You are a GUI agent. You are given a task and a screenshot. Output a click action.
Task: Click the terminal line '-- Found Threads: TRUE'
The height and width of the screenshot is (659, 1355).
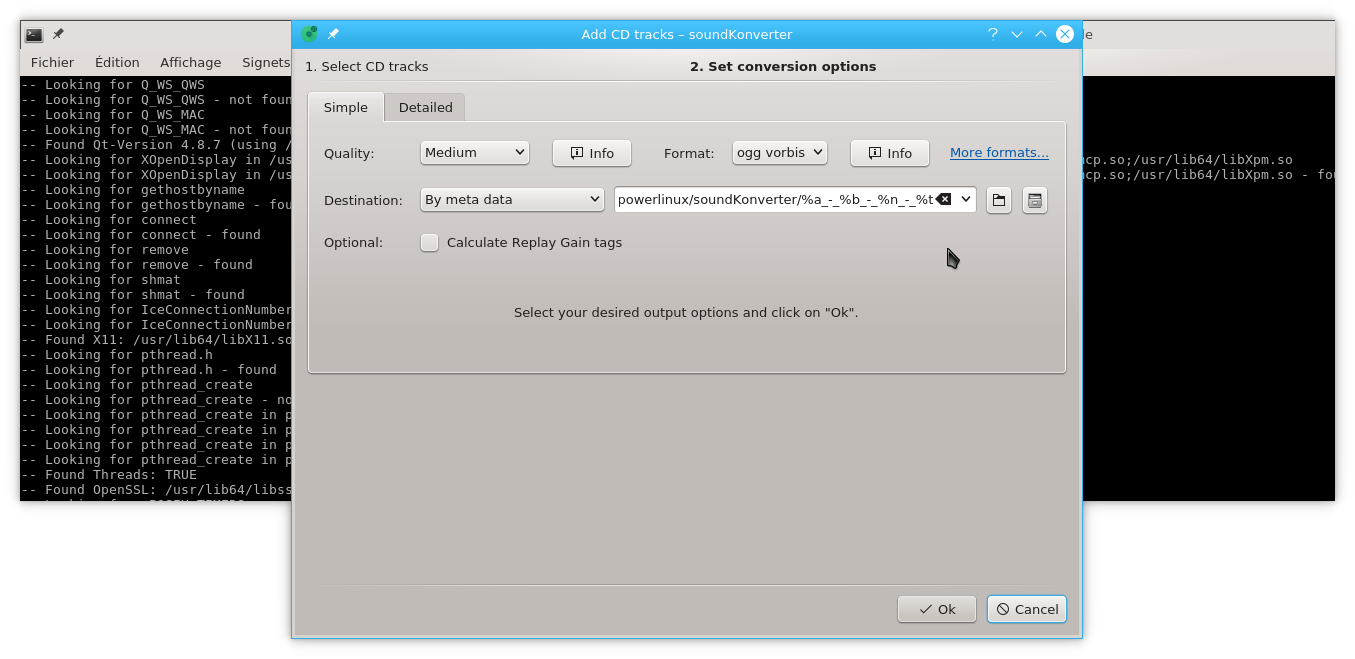pyautogui.click(x=109, y=475)
